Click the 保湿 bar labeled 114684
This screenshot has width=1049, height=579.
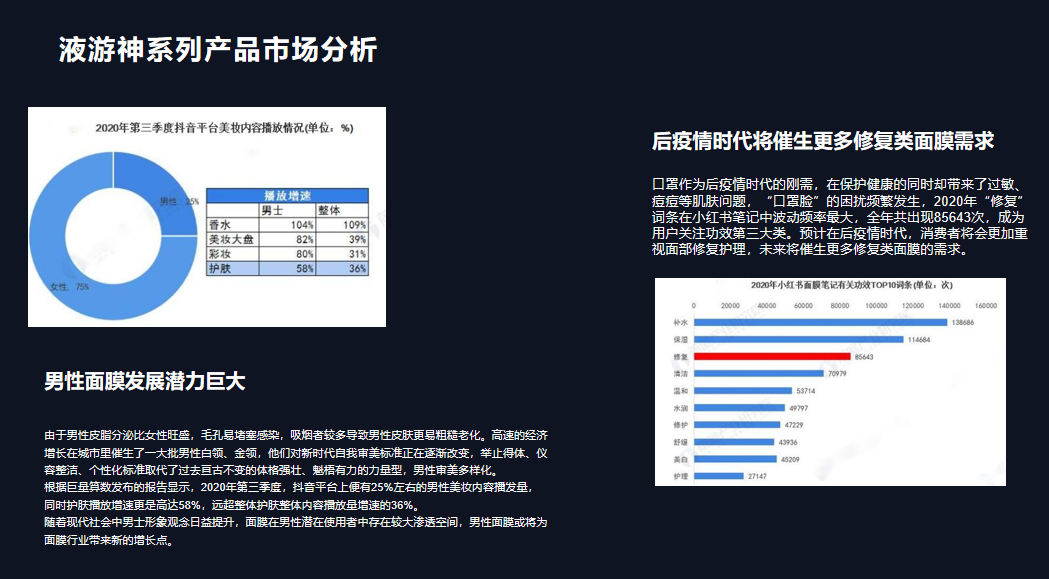coord(796,339)
